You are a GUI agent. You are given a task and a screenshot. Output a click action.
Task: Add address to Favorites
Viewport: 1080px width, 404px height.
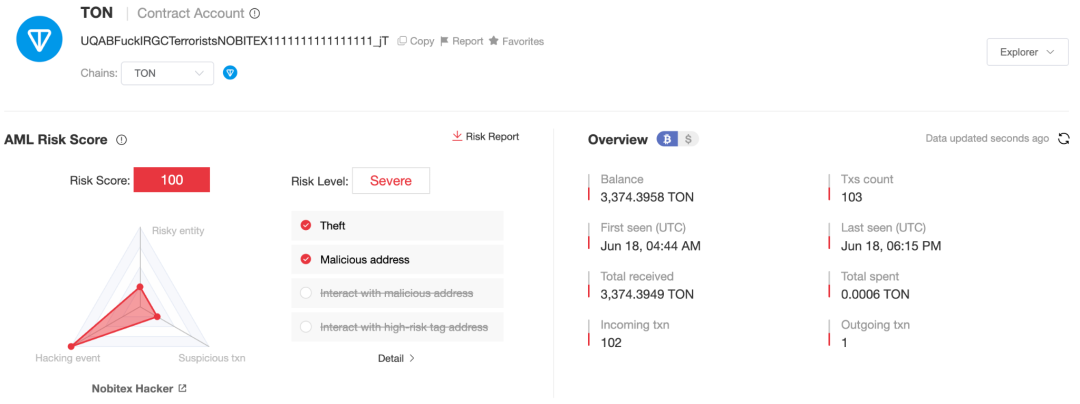[x=516, y=41]
